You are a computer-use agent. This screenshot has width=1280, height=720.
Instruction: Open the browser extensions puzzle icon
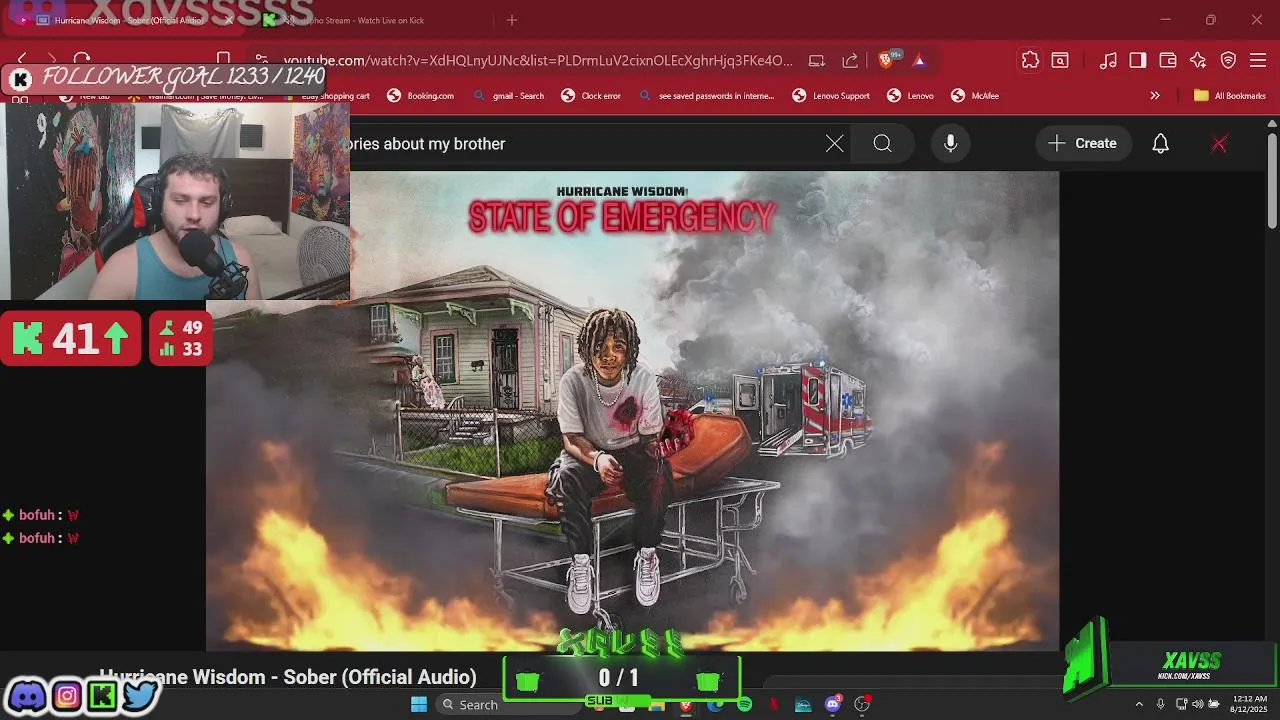(1030, 60)
